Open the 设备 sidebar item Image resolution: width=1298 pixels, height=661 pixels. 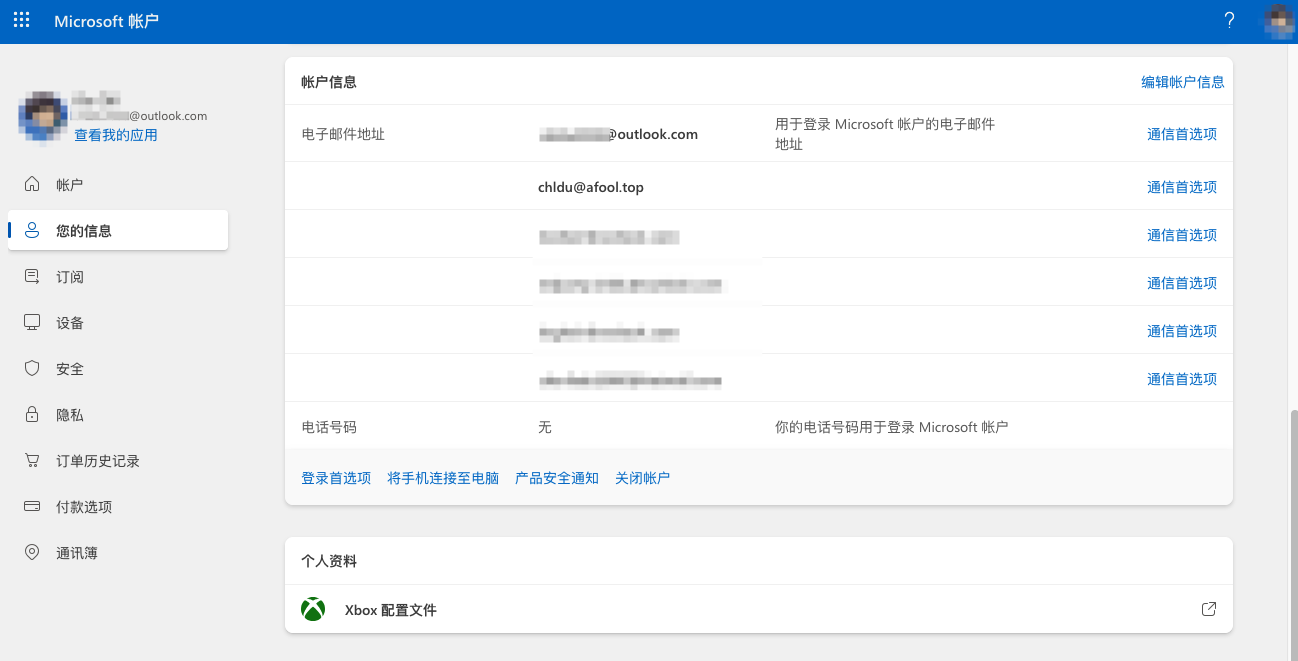(118, 323)
